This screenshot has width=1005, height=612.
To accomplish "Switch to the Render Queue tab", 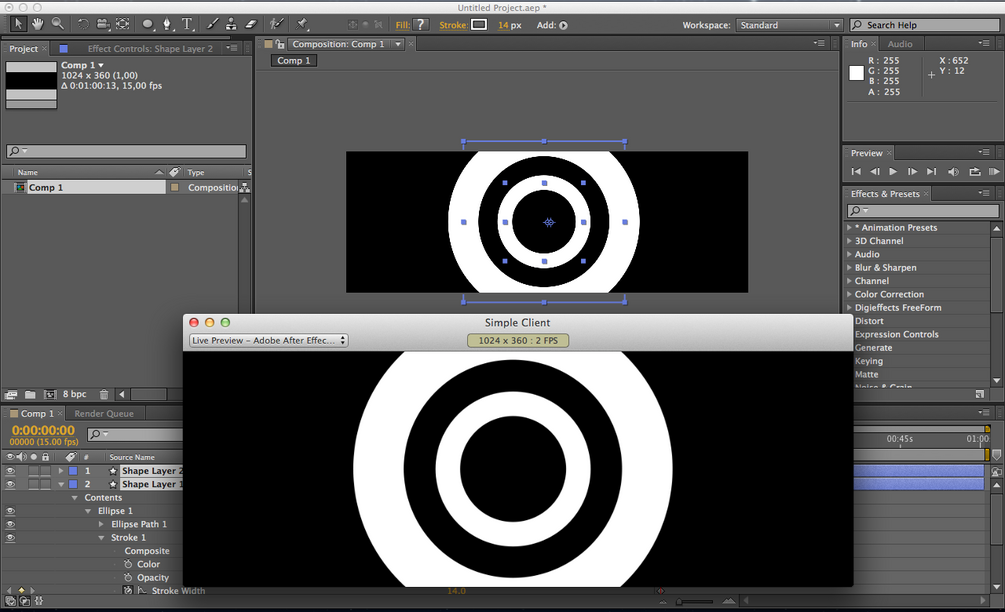I will (x=104, y=414).
